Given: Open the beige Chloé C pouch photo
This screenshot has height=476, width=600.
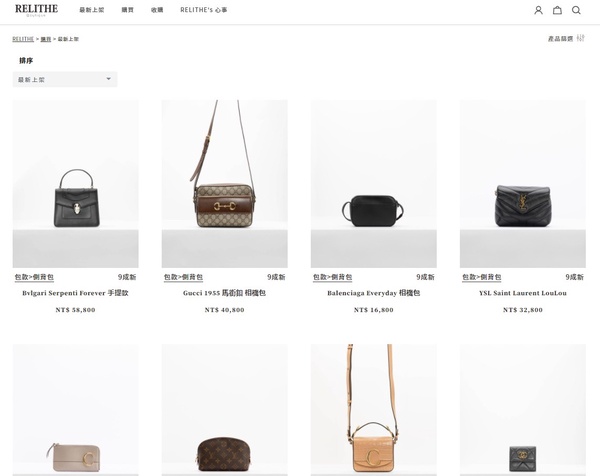Looking at the screenshot, I should pos(75,410).
